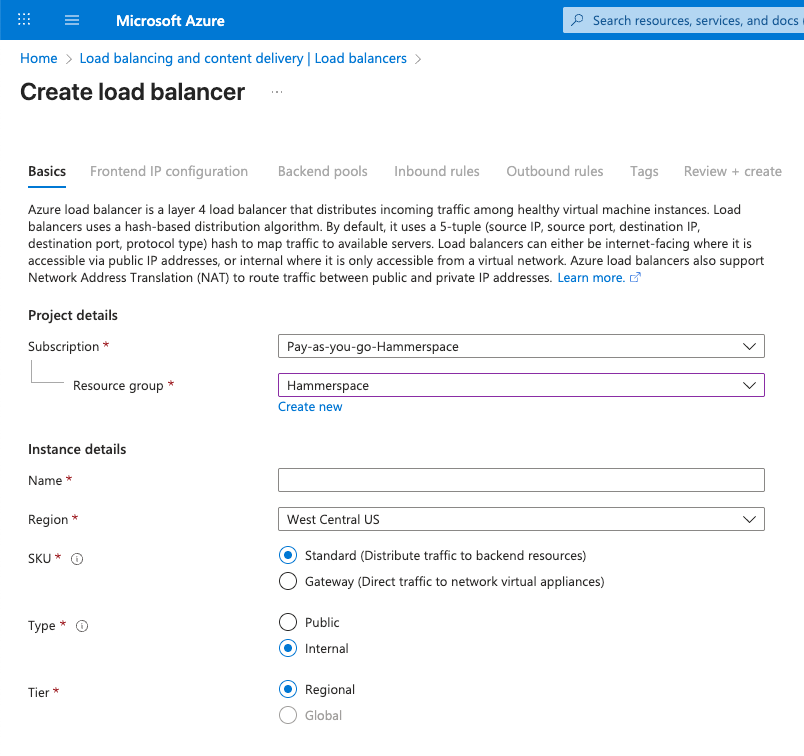Click the Instance details heading
Viewport: 804px width, 756px height.
77,449
